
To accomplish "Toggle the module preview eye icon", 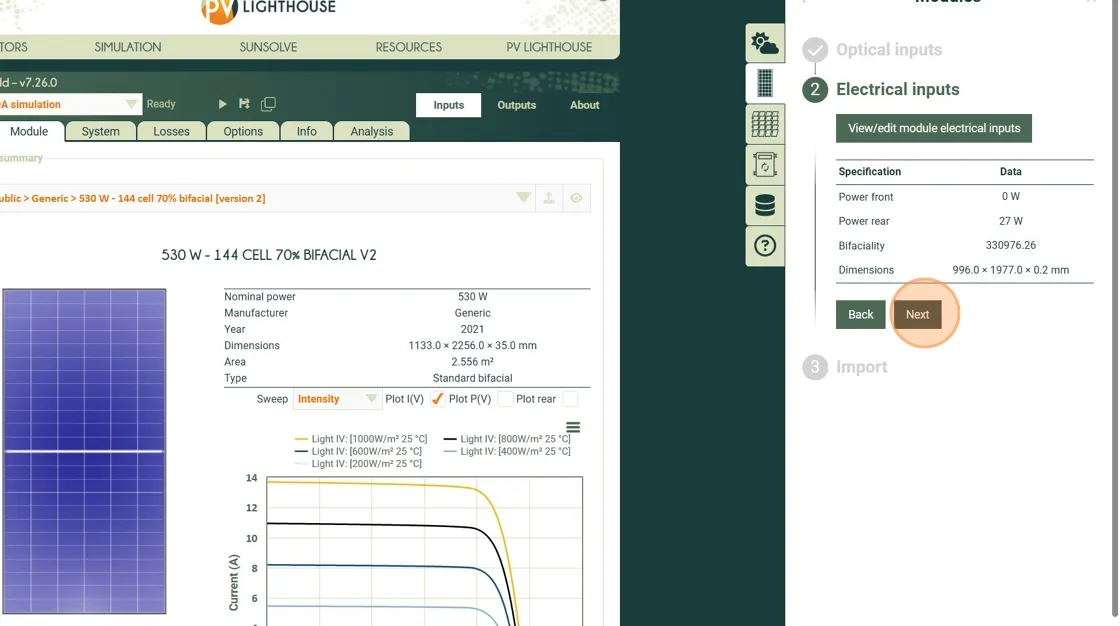I will 577,198.
